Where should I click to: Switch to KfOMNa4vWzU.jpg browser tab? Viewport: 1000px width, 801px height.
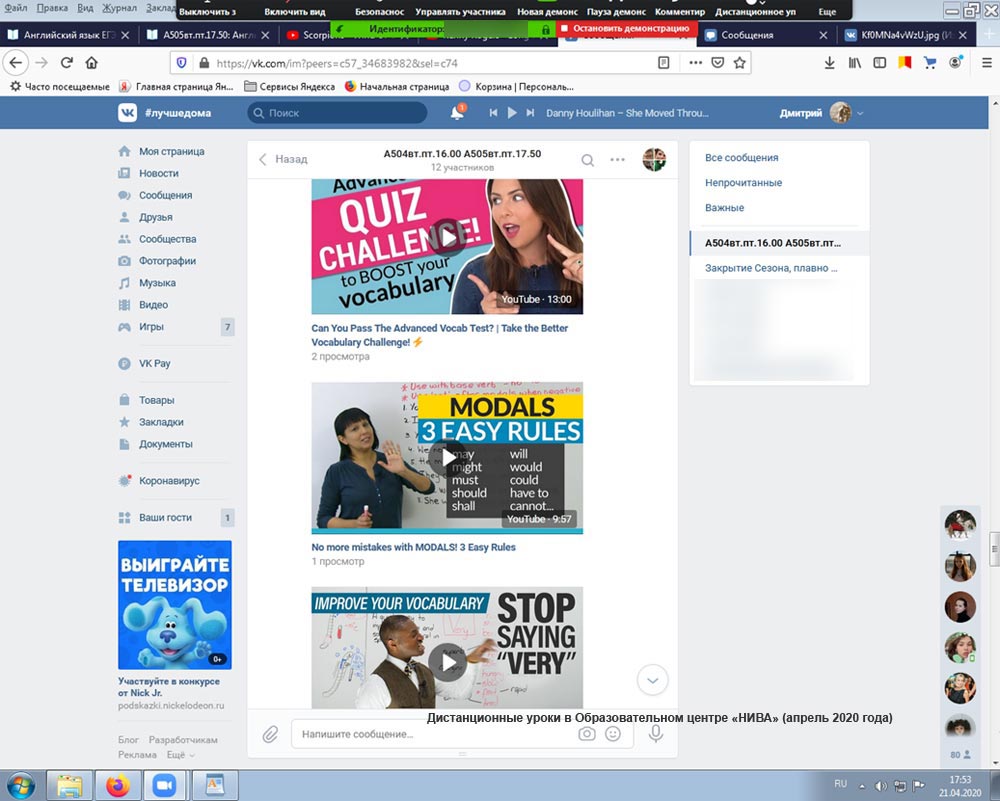pyautogui.click(x=907, y=35)
